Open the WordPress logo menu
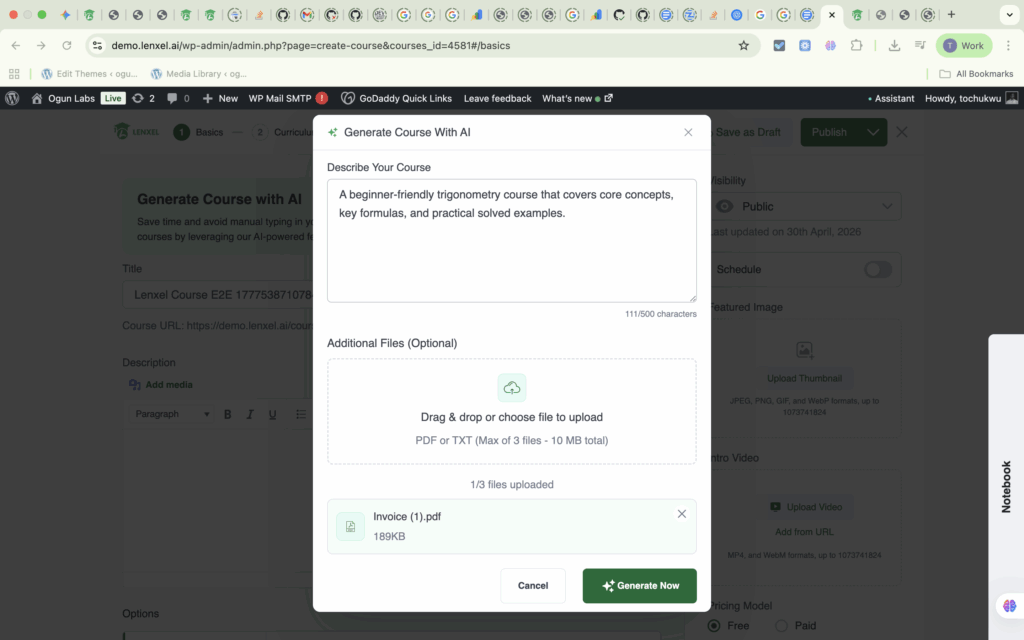This screenshot has width=1024, height=640. pos(12,98)
